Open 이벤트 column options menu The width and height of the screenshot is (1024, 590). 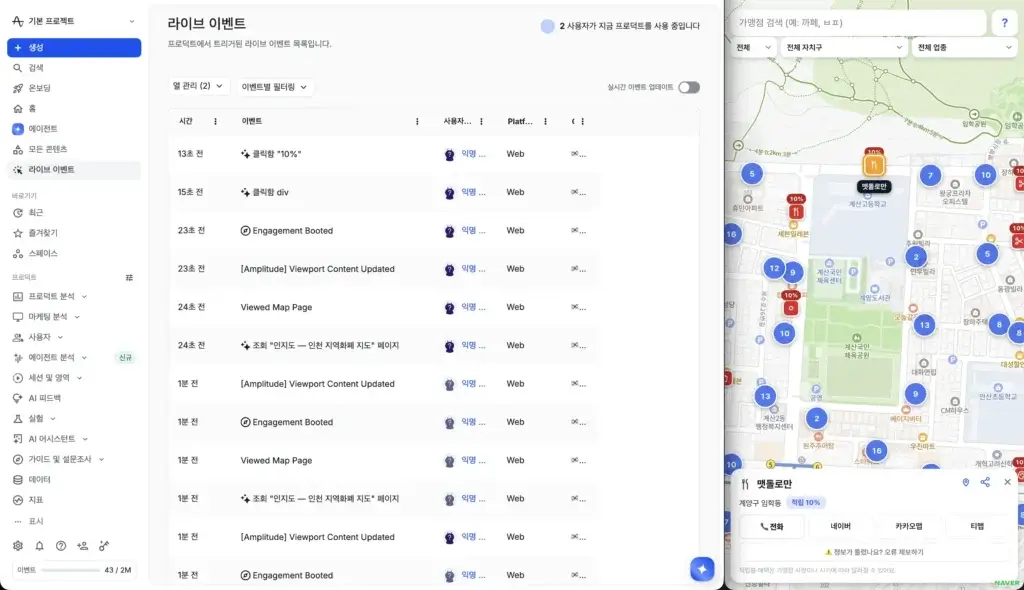click(417, 122)
